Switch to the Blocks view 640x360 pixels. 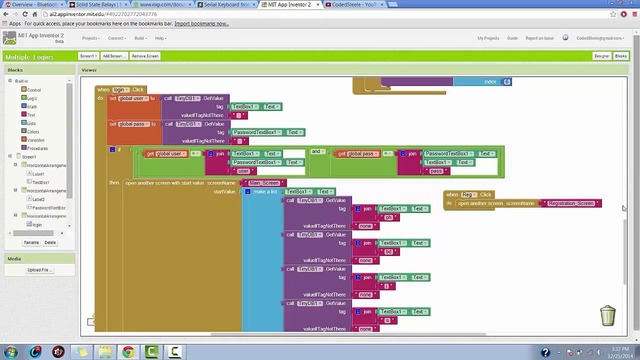[620, 56]
